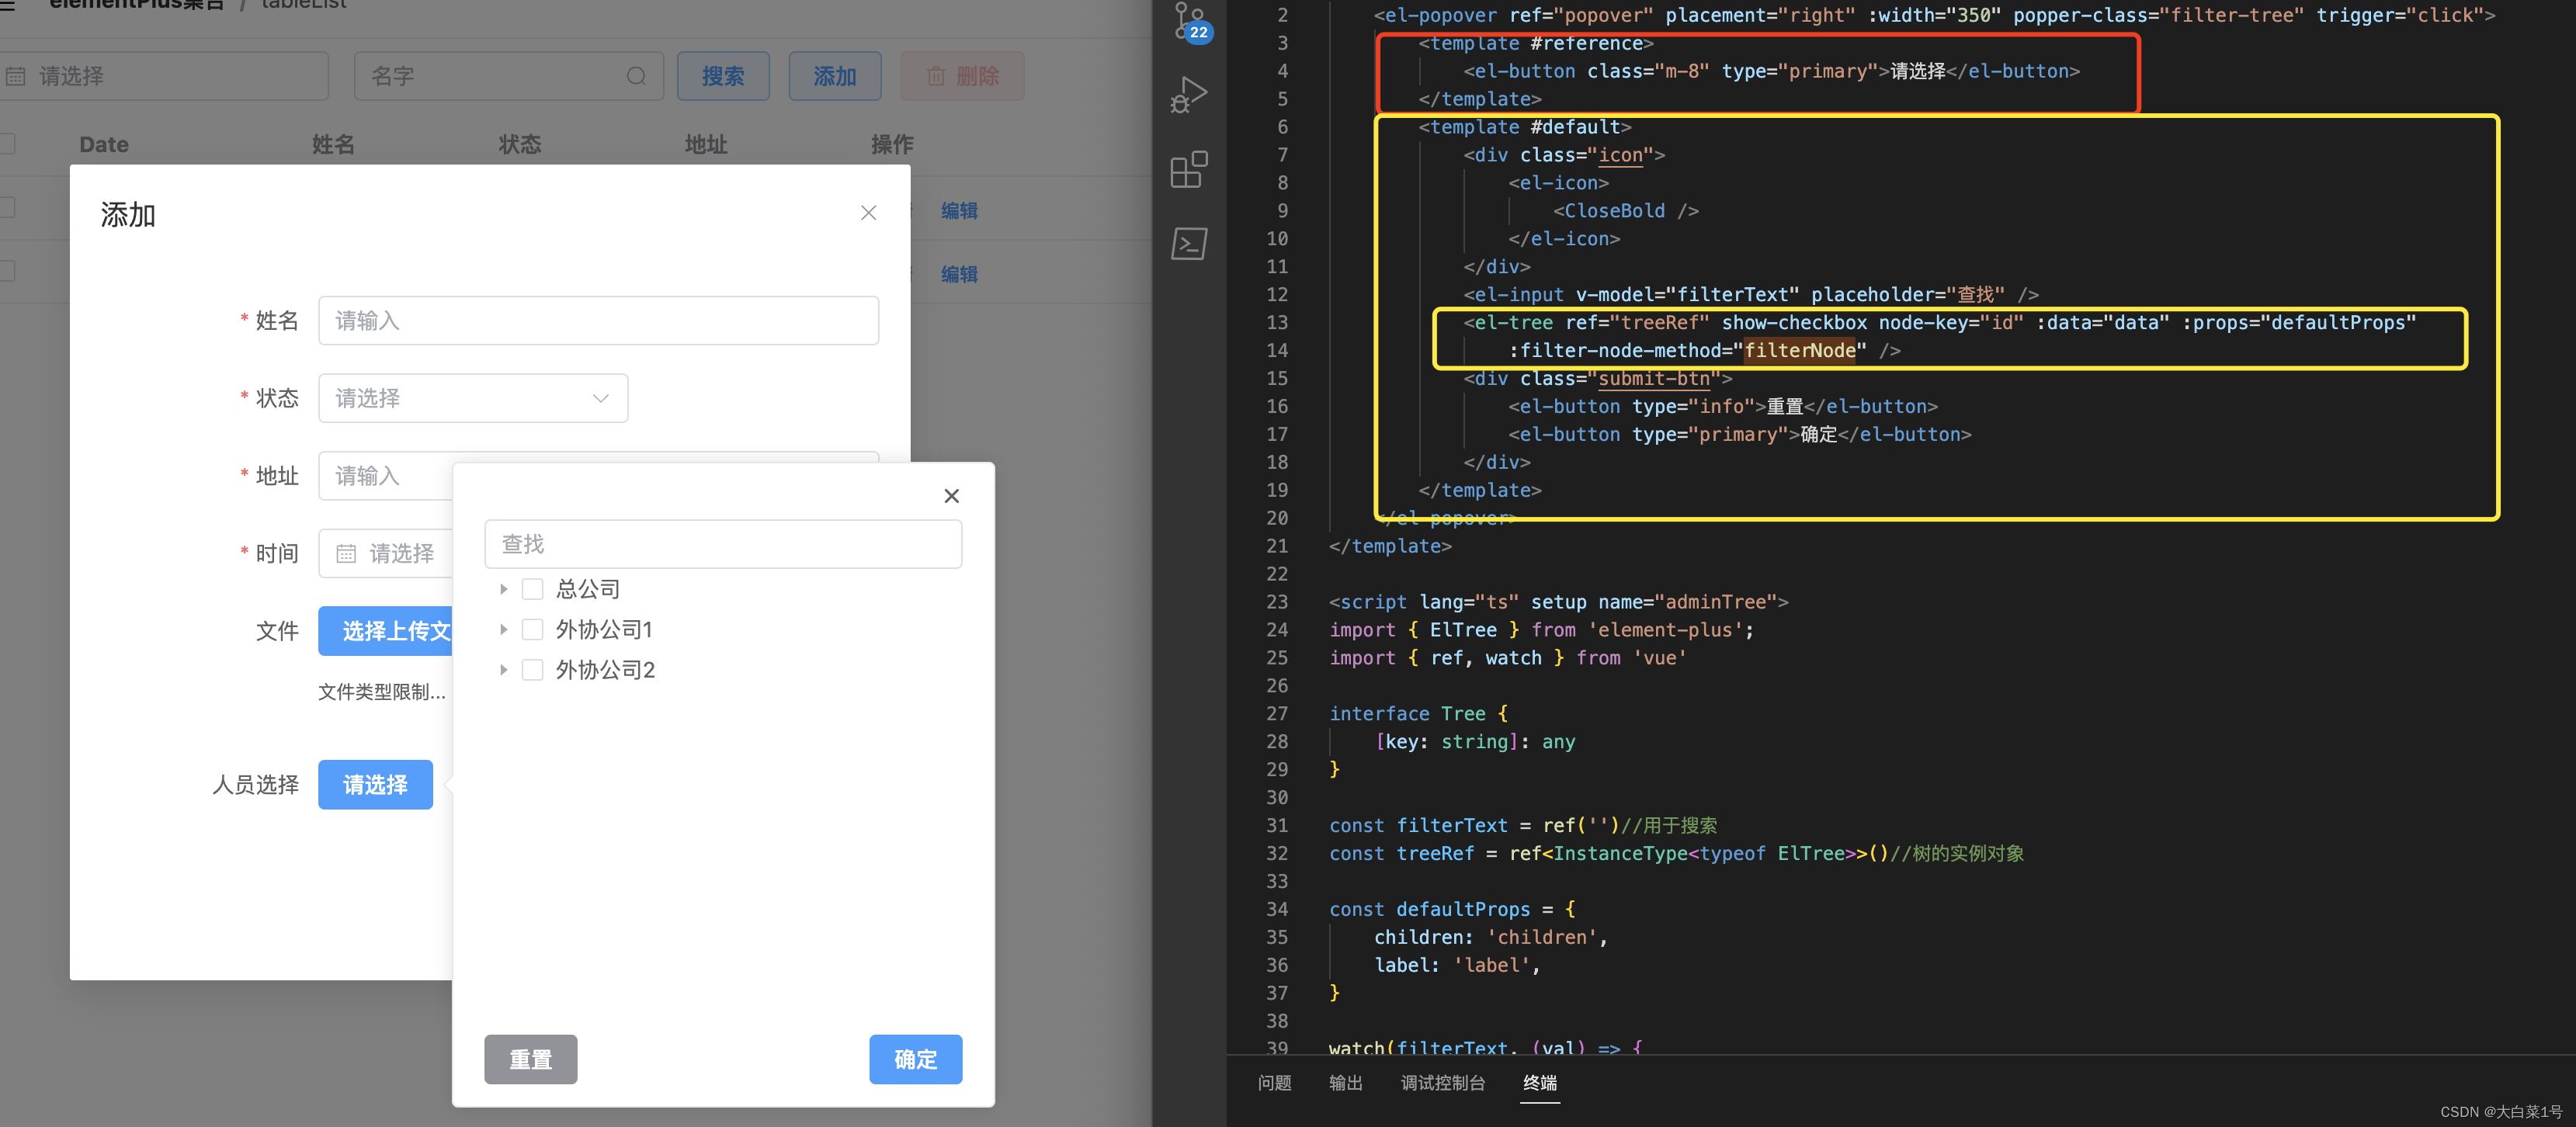The image size is (2576, 1127).
Task: Expand the 总公司 tree node
Action: 504,589
